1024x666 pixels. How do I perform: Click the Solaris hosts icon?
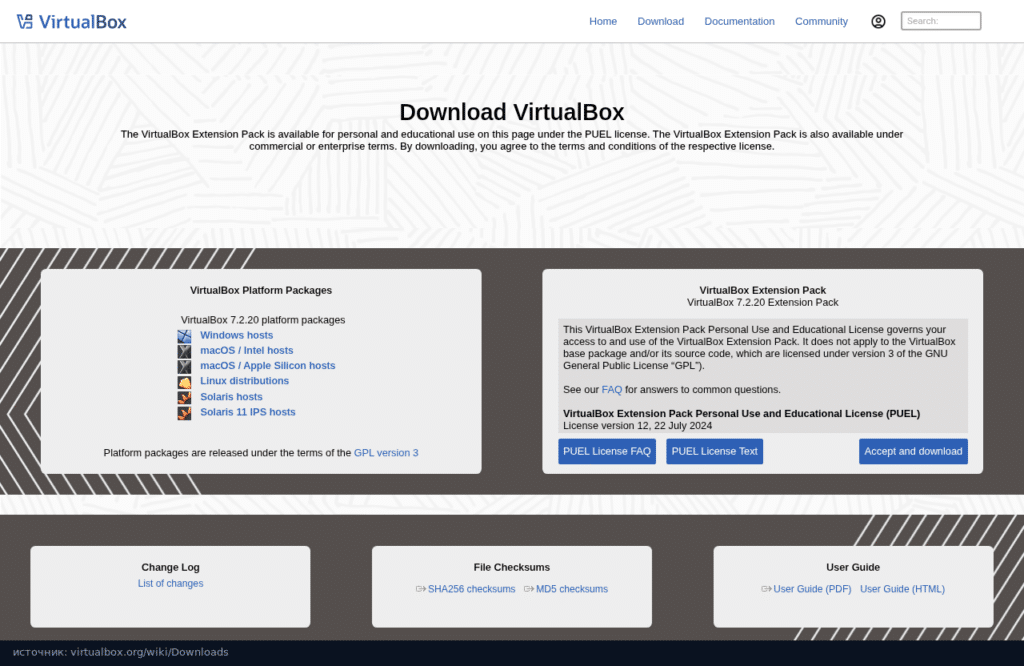click(x=185, y=397)
